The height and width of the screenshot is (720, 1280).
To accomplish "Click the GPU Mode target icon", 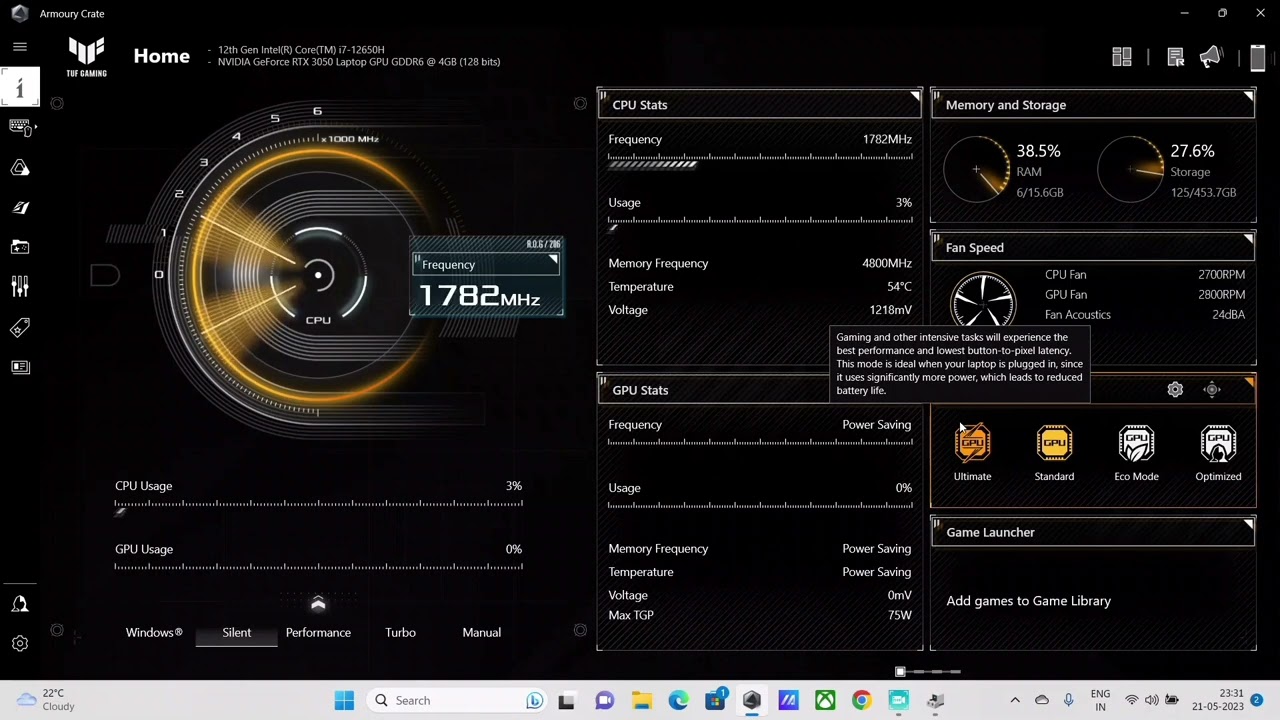I will pos(1212,390).
